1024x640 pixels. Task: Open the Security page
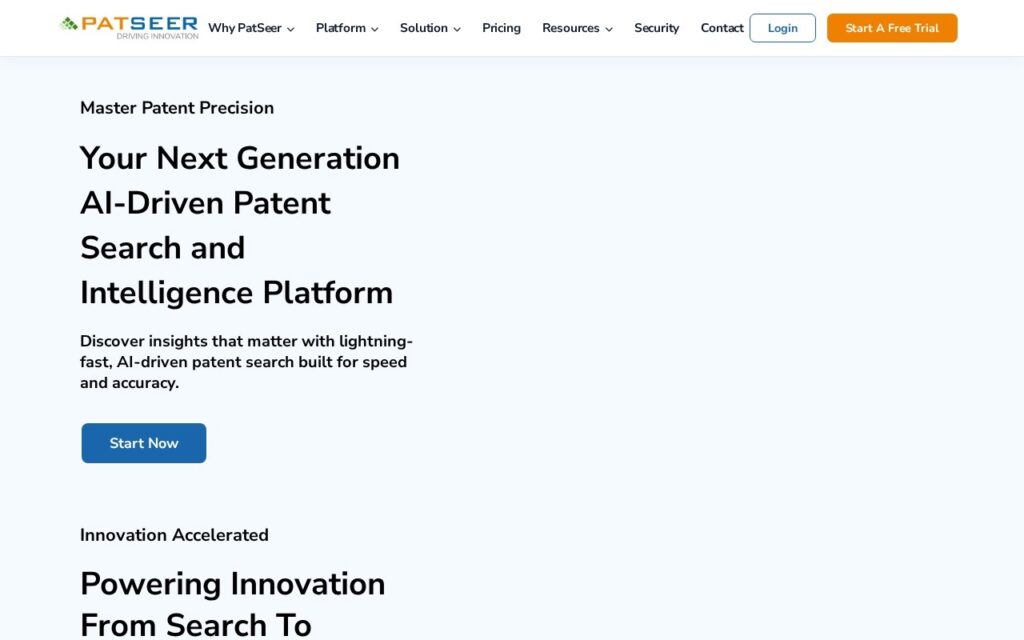(656, 28)
